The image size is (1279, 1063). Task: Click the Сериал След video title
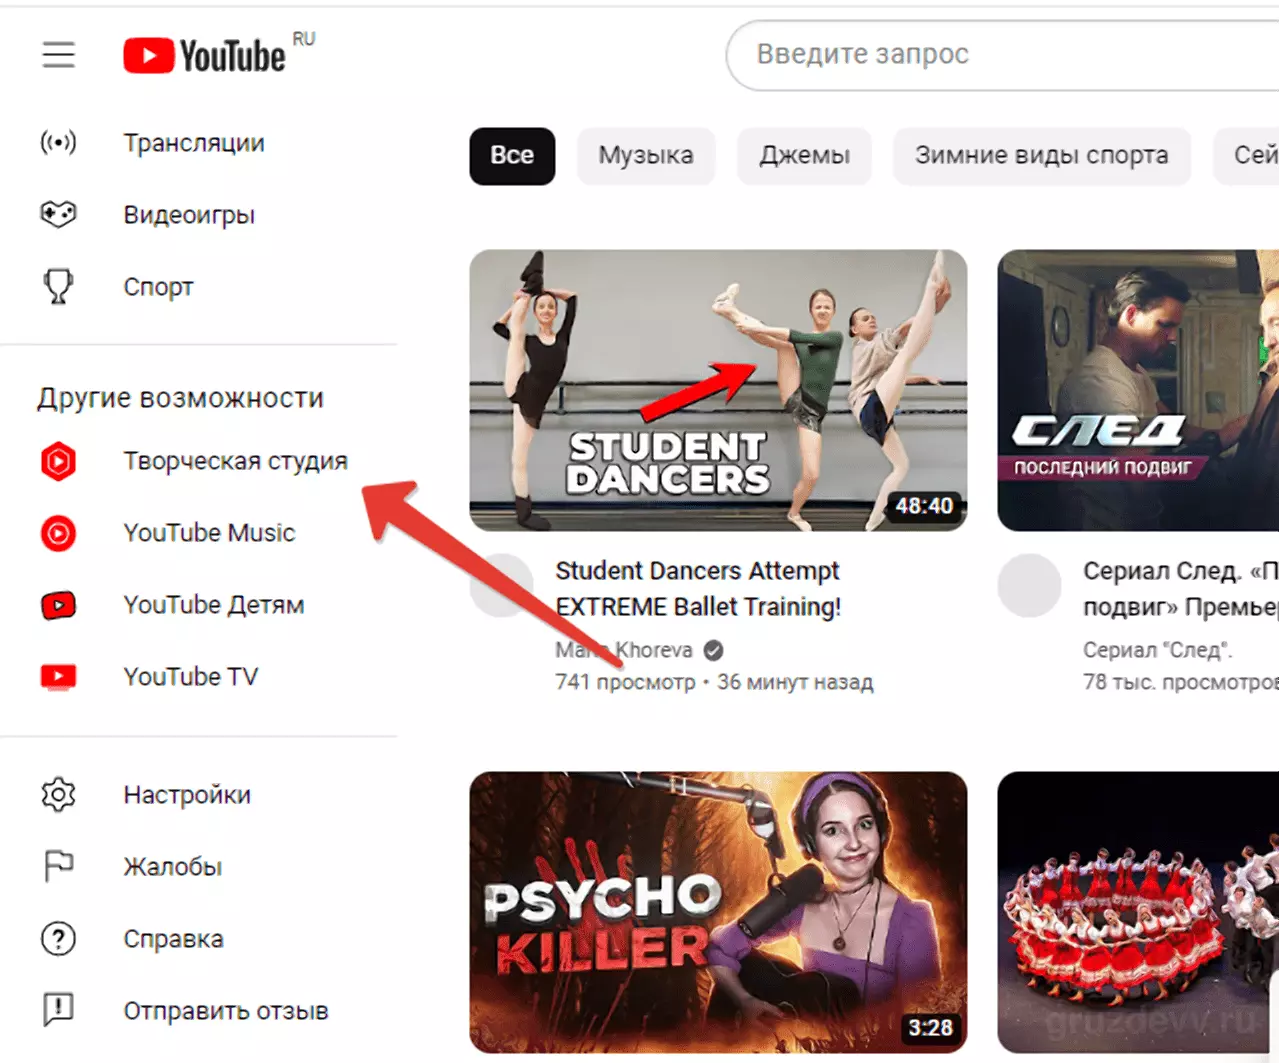point(1181,589)
